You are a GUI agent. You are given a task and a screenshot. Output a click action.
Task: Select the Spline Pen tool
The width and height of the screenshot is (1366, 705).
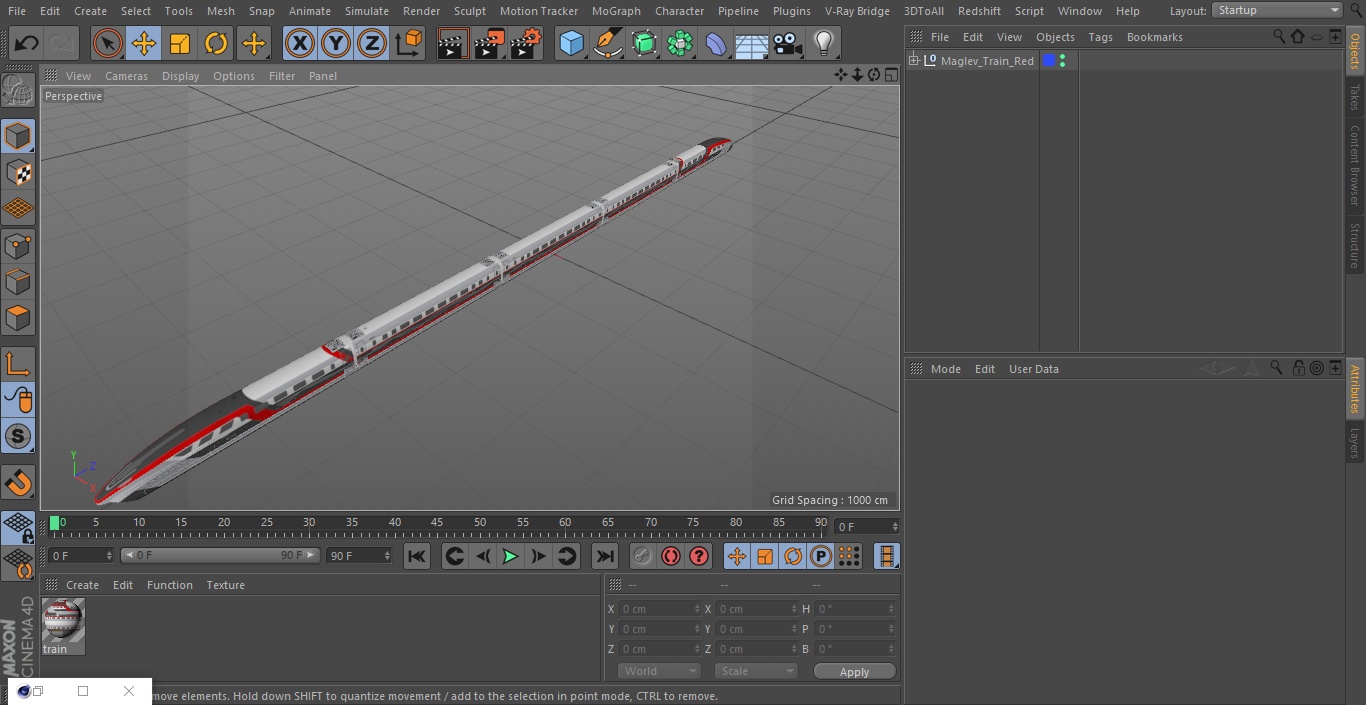coord(607,43)
